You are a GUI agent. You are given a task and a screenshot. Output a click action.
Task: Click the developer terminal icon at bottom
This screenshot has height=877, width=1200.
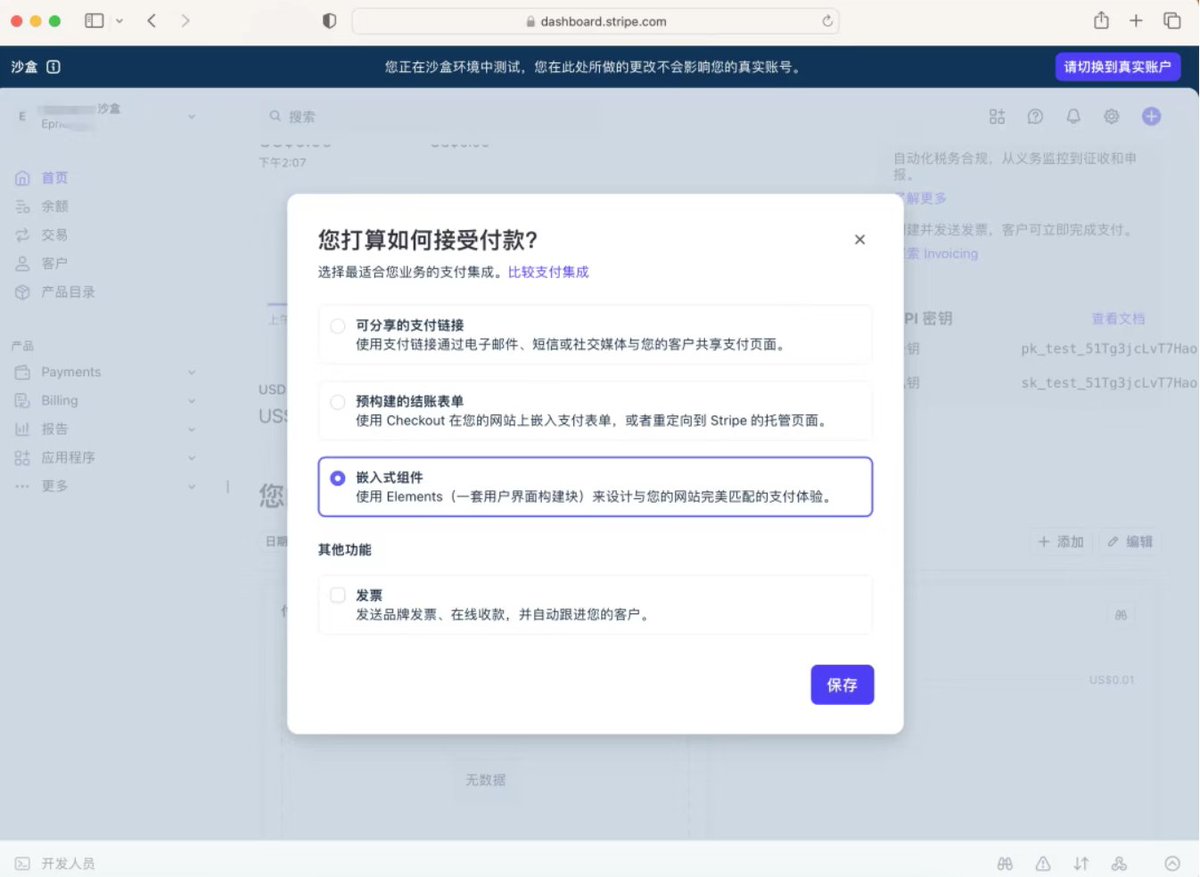(x=22, y=863)
